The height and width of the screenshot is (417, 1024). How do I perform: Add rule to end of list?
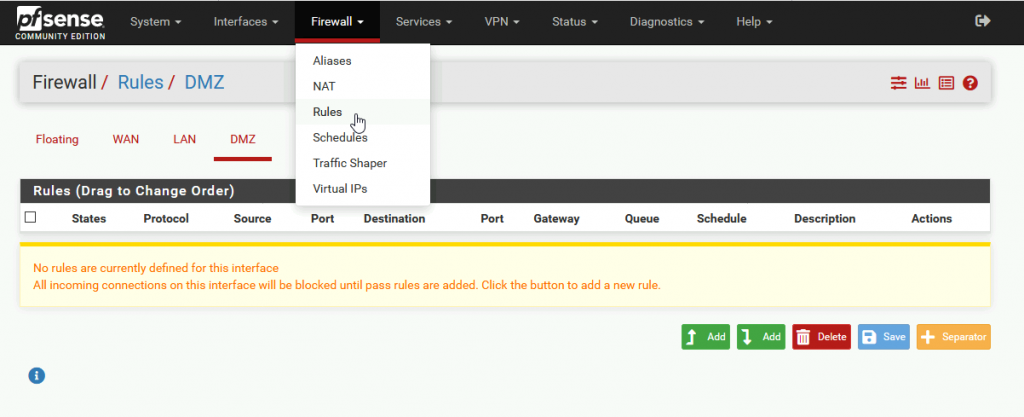point(761,337)
